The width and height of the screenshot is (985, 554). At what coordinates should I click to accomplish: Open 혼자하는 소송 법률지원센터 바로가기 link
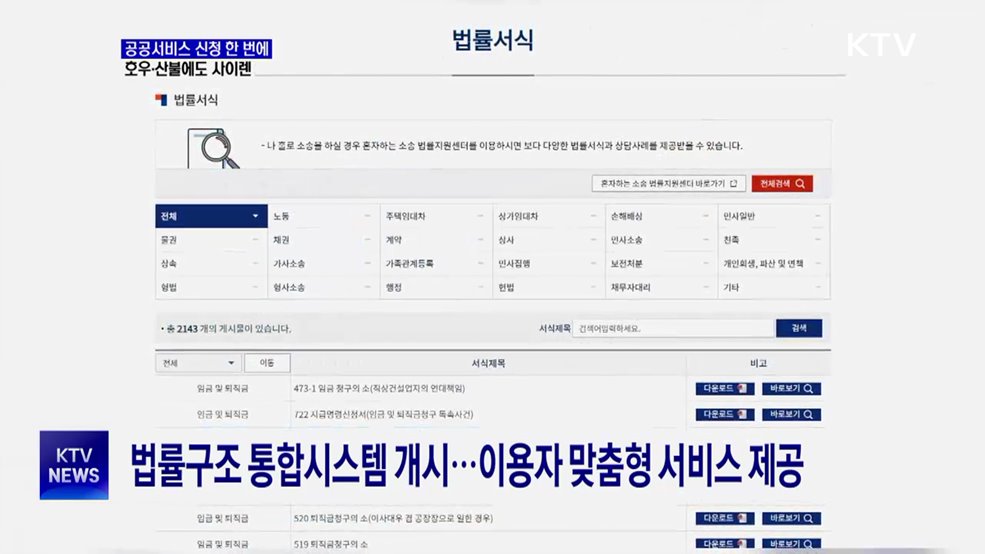click(x=668, y=184)
